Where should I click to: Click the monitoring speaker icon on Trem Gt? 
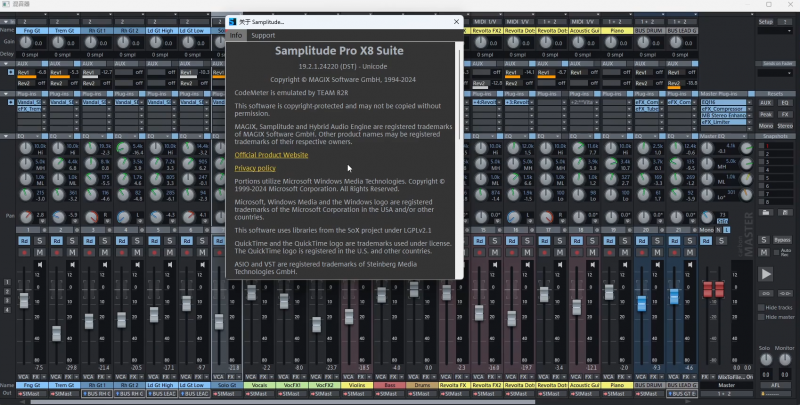point(72,265)
